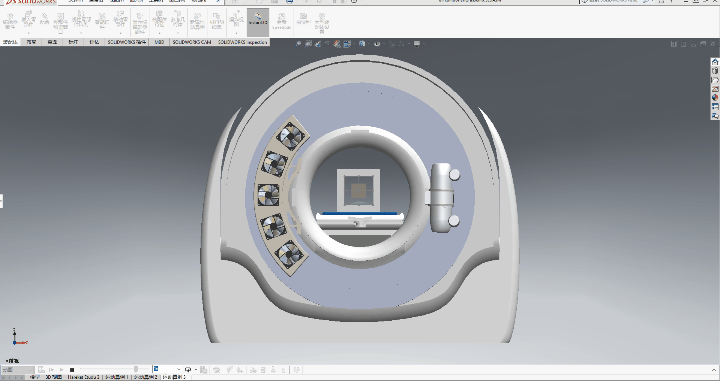Click Play from Start in motion toolbar
Screen dimensions: 720x381
(51, 370)
